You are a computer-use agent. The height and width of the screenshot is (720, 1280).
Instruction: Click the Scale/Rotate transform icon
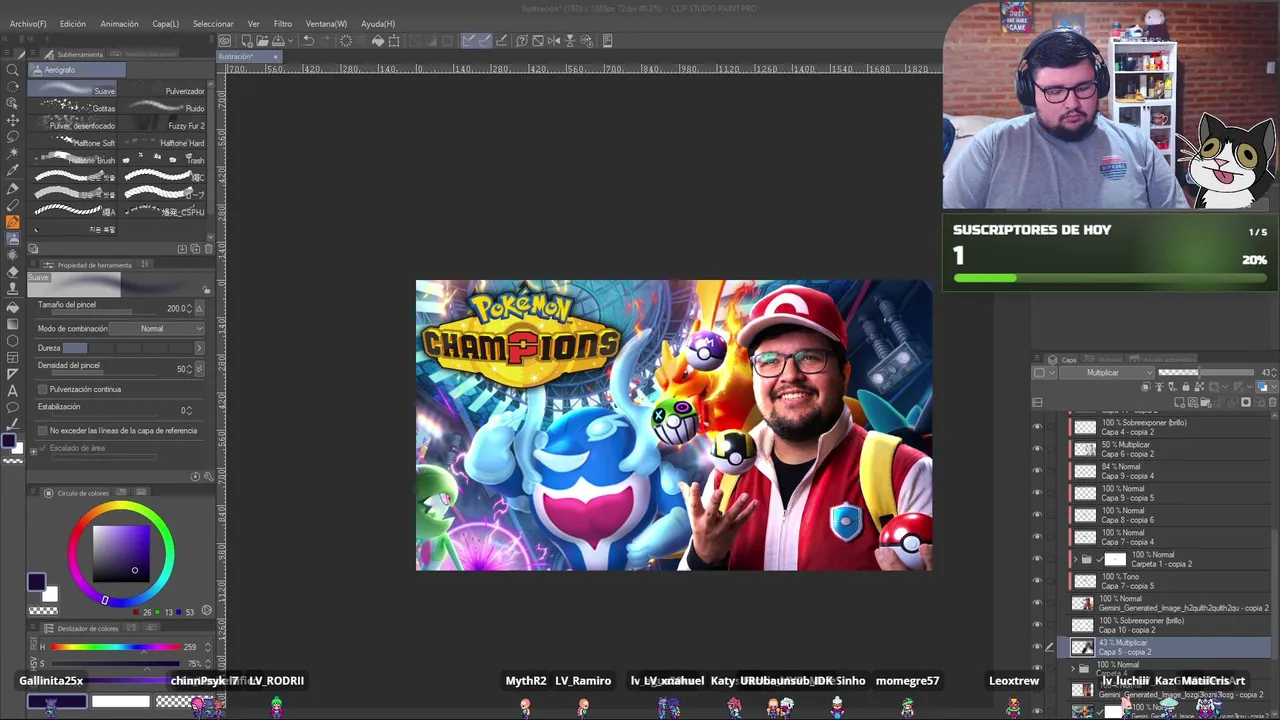pos(394,41)
